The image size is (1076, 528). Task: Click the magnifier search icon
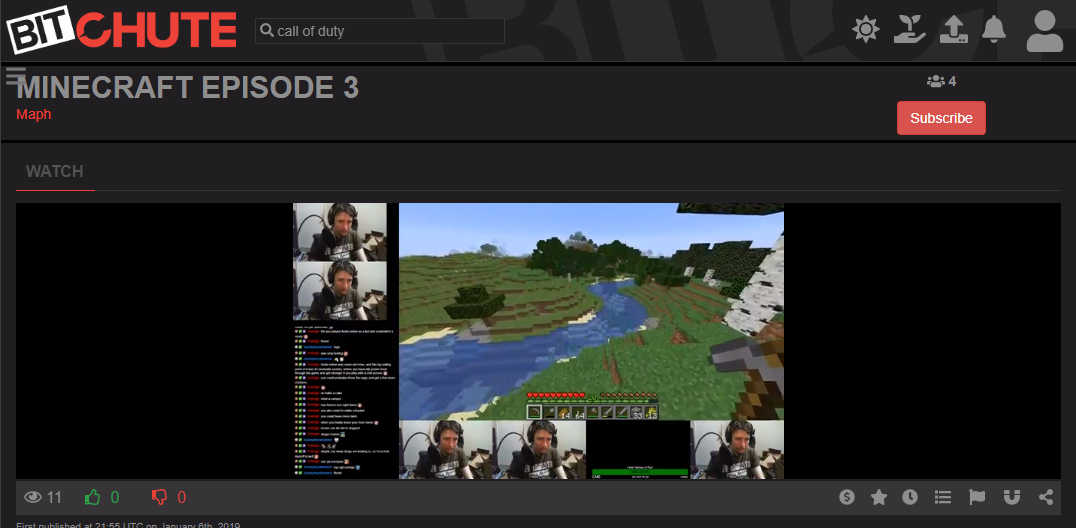[x=267, y=31]
